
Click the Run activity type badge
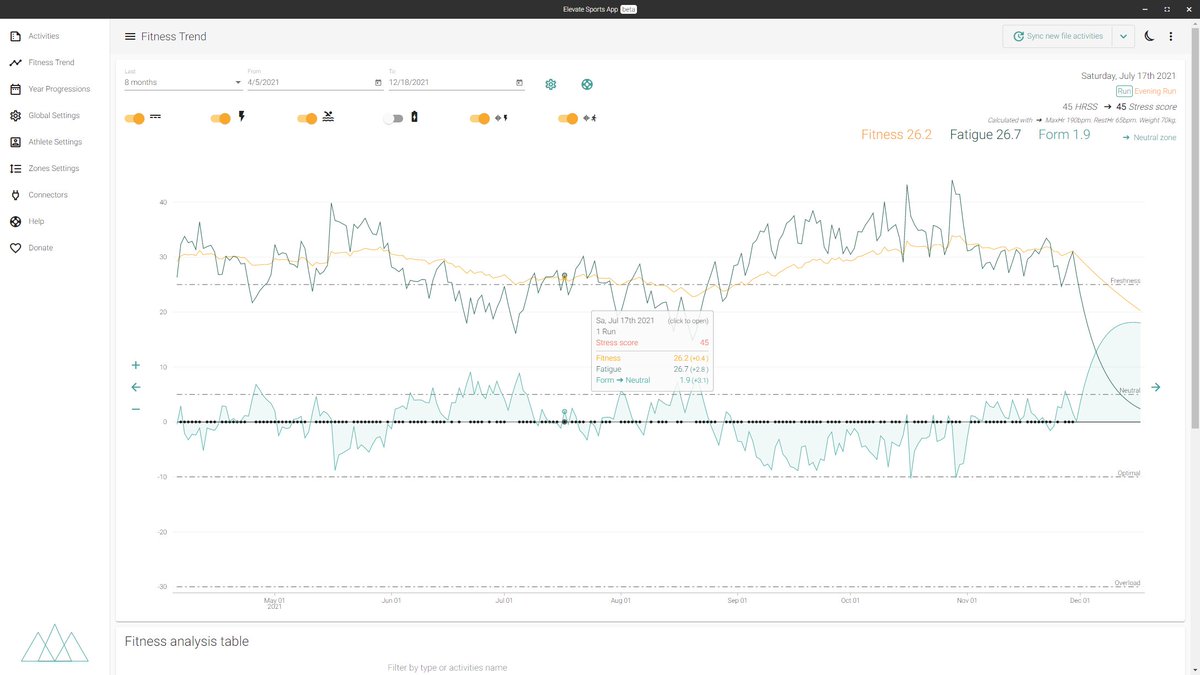(1124, 91)
